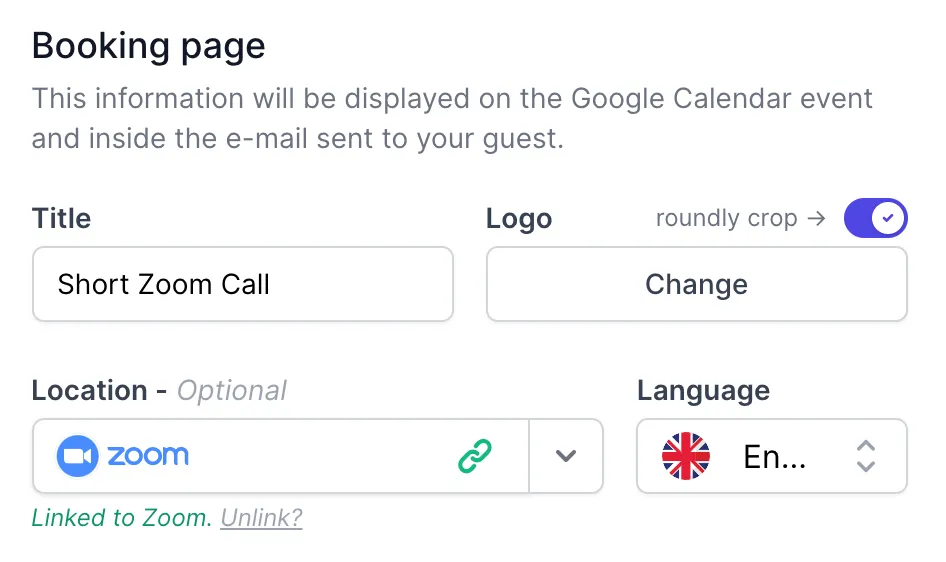The width and height of the screenshot is (946, 562).
Task: Disable the roundly crop toggle
Action: (875, 218)
